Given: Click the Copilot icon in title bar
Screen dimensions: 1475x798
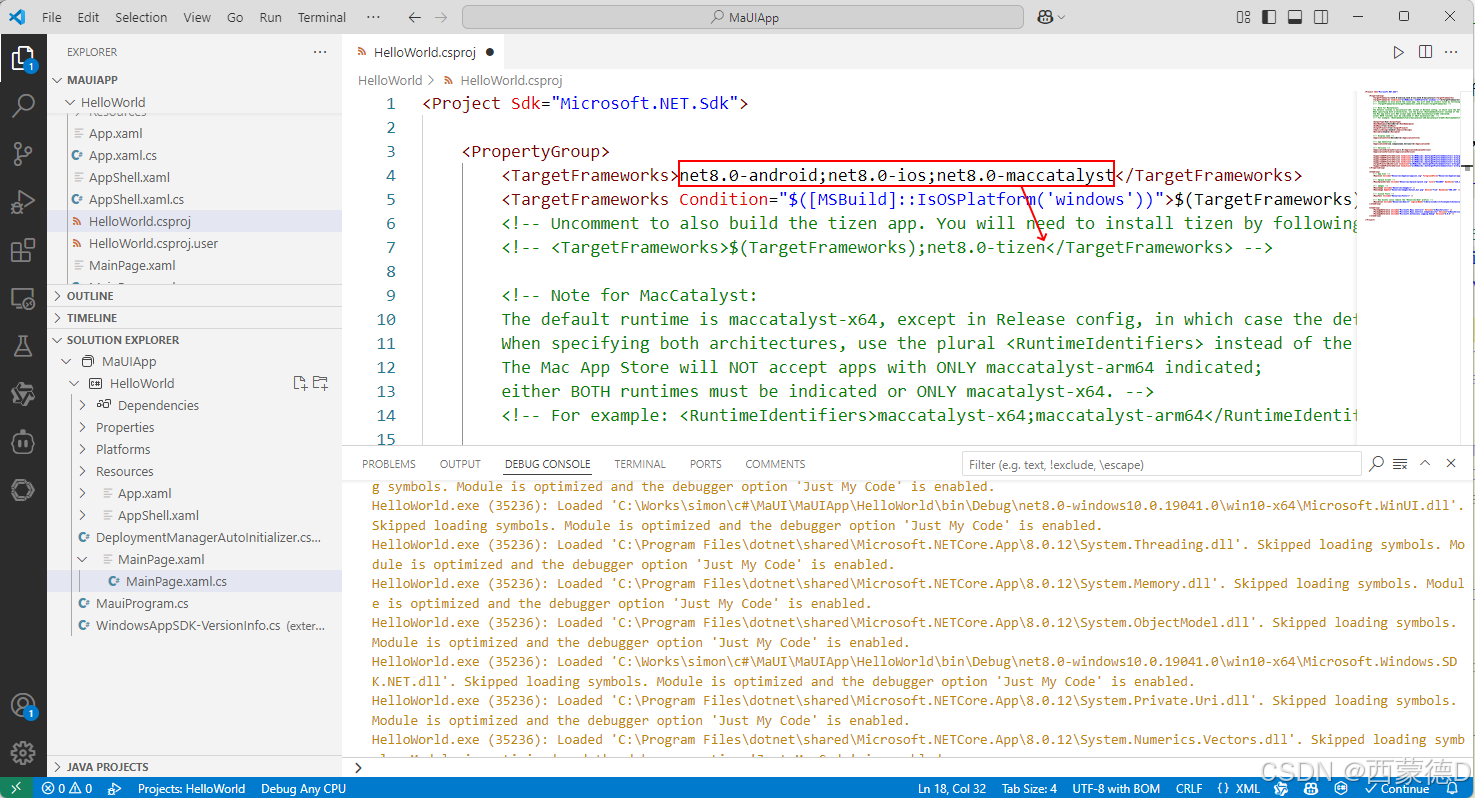Looking at the screenshot, I should click(1045, 17).
